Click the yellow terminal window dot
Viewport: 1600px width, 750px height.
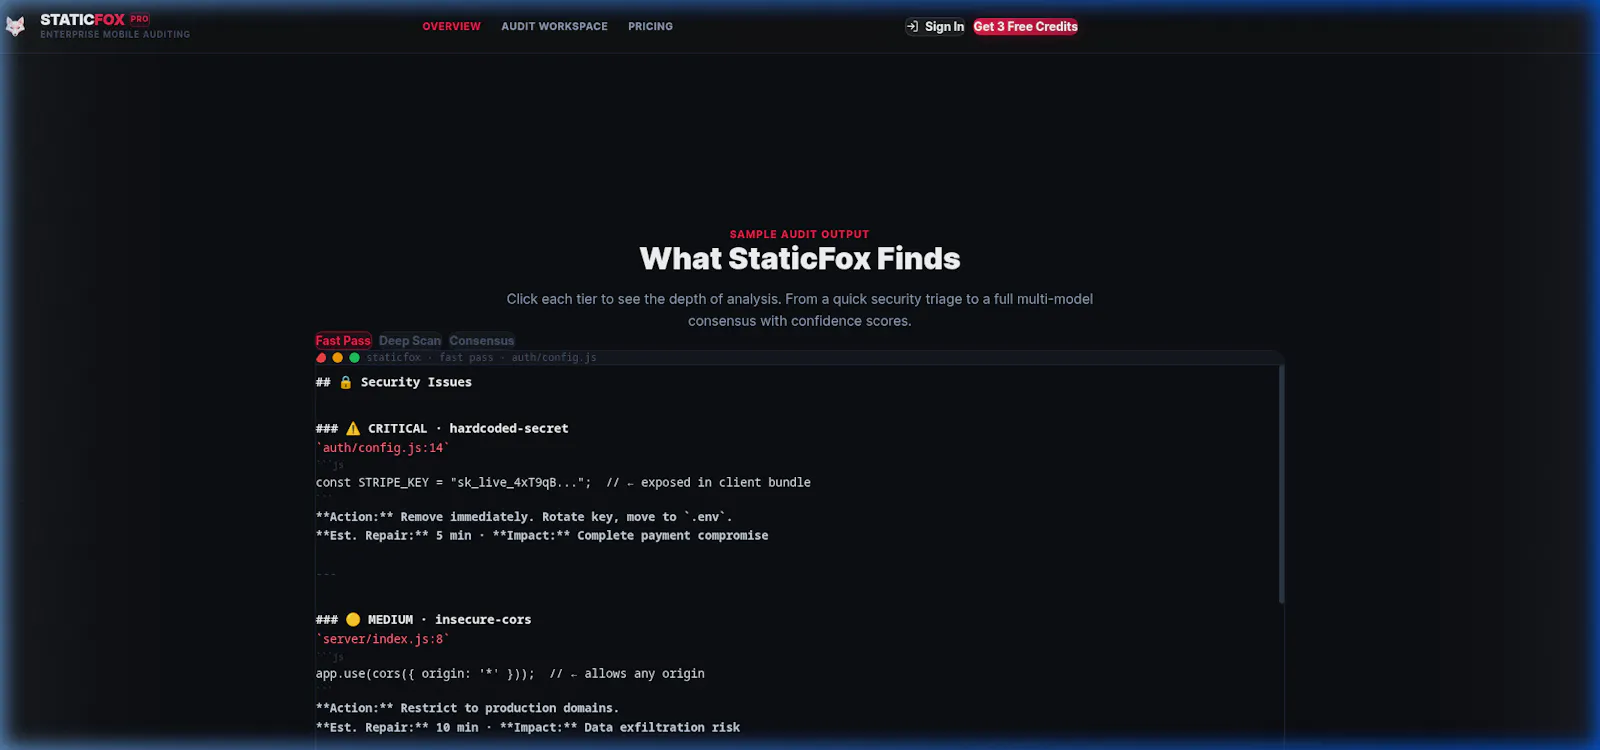(338, 357)
